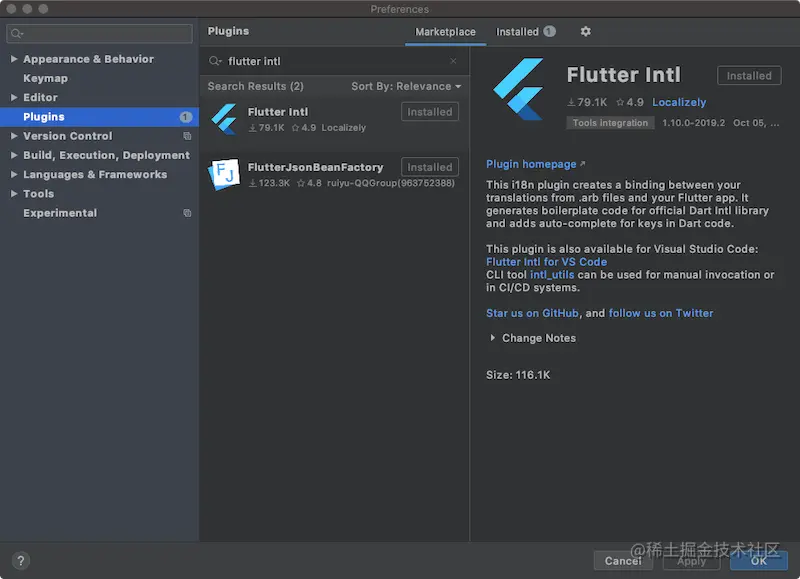The height and width of the screenshot is (579, 800).
Task: Click the Version Control project-level copy icon
Action: [187, 136]
